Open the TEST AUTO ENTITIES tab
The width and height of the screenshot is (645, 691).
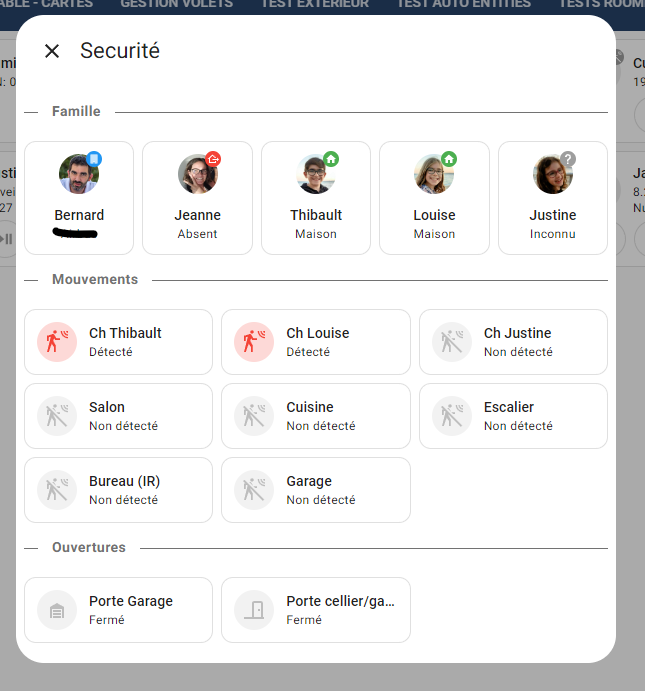[464, 4]
